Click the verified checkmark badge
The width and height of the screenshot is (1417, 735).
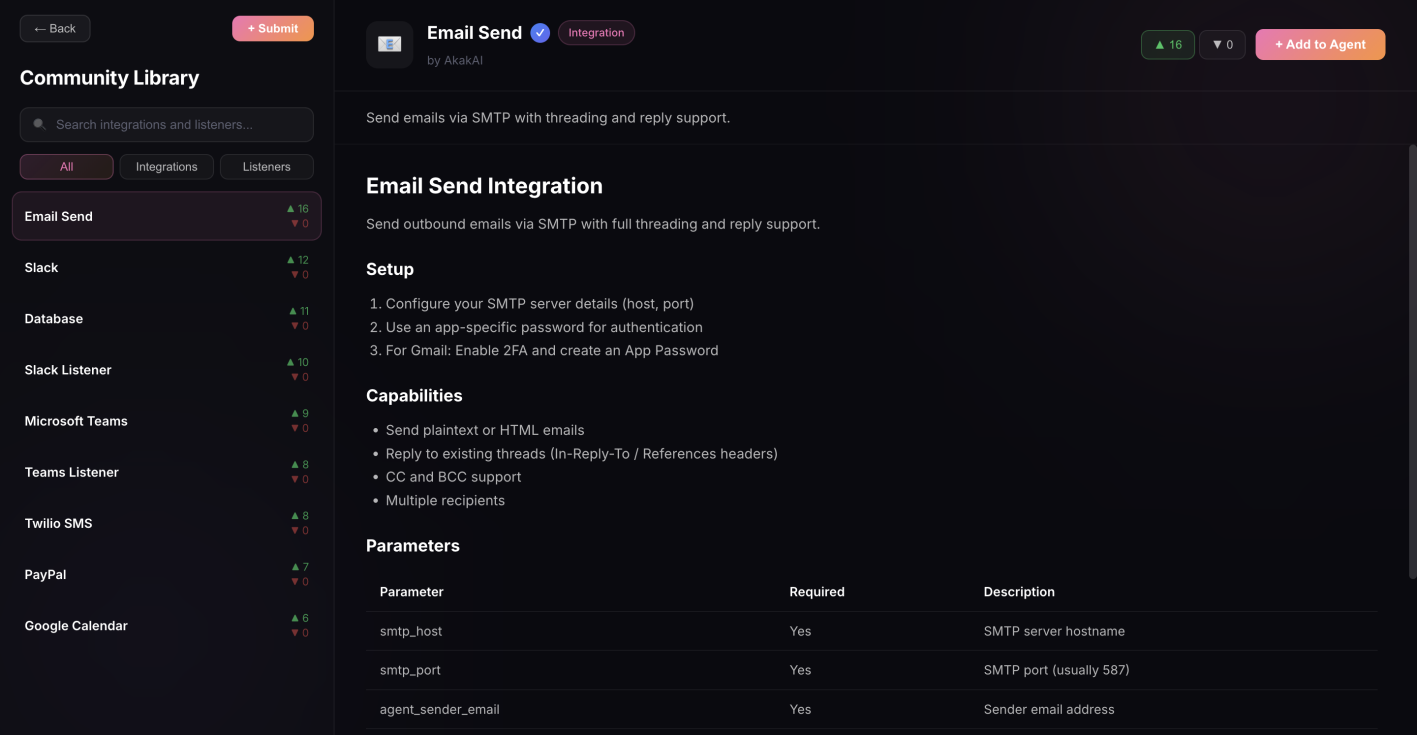pyautogui.click(x=540, y=33)
